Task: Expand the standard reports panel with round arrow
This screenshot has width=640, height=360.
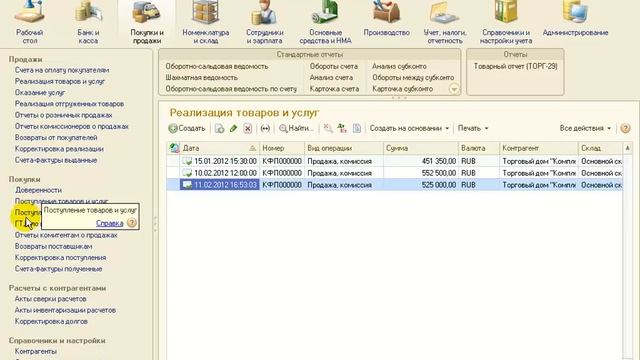Action: coord(454,89)
